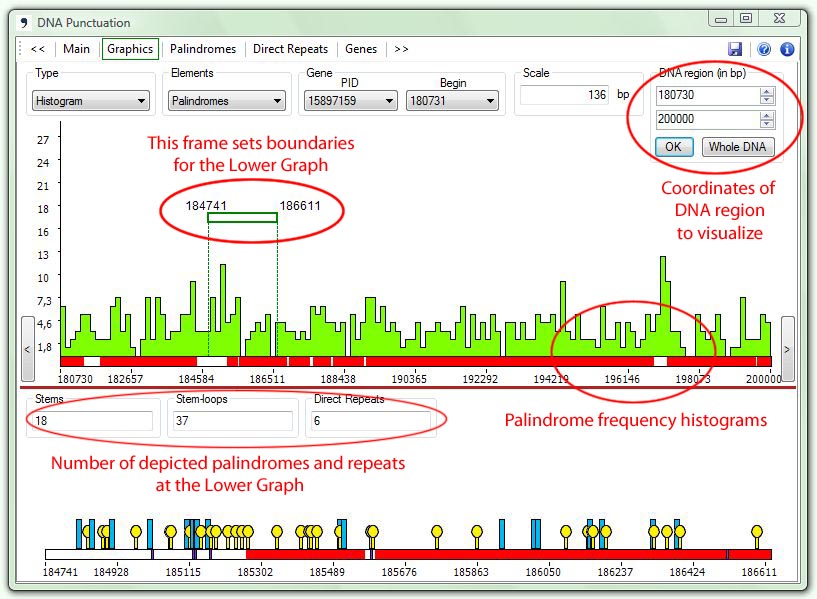Open the Direct Repeats tab
Screen dimensions: 817x599
tap(290, 49)
